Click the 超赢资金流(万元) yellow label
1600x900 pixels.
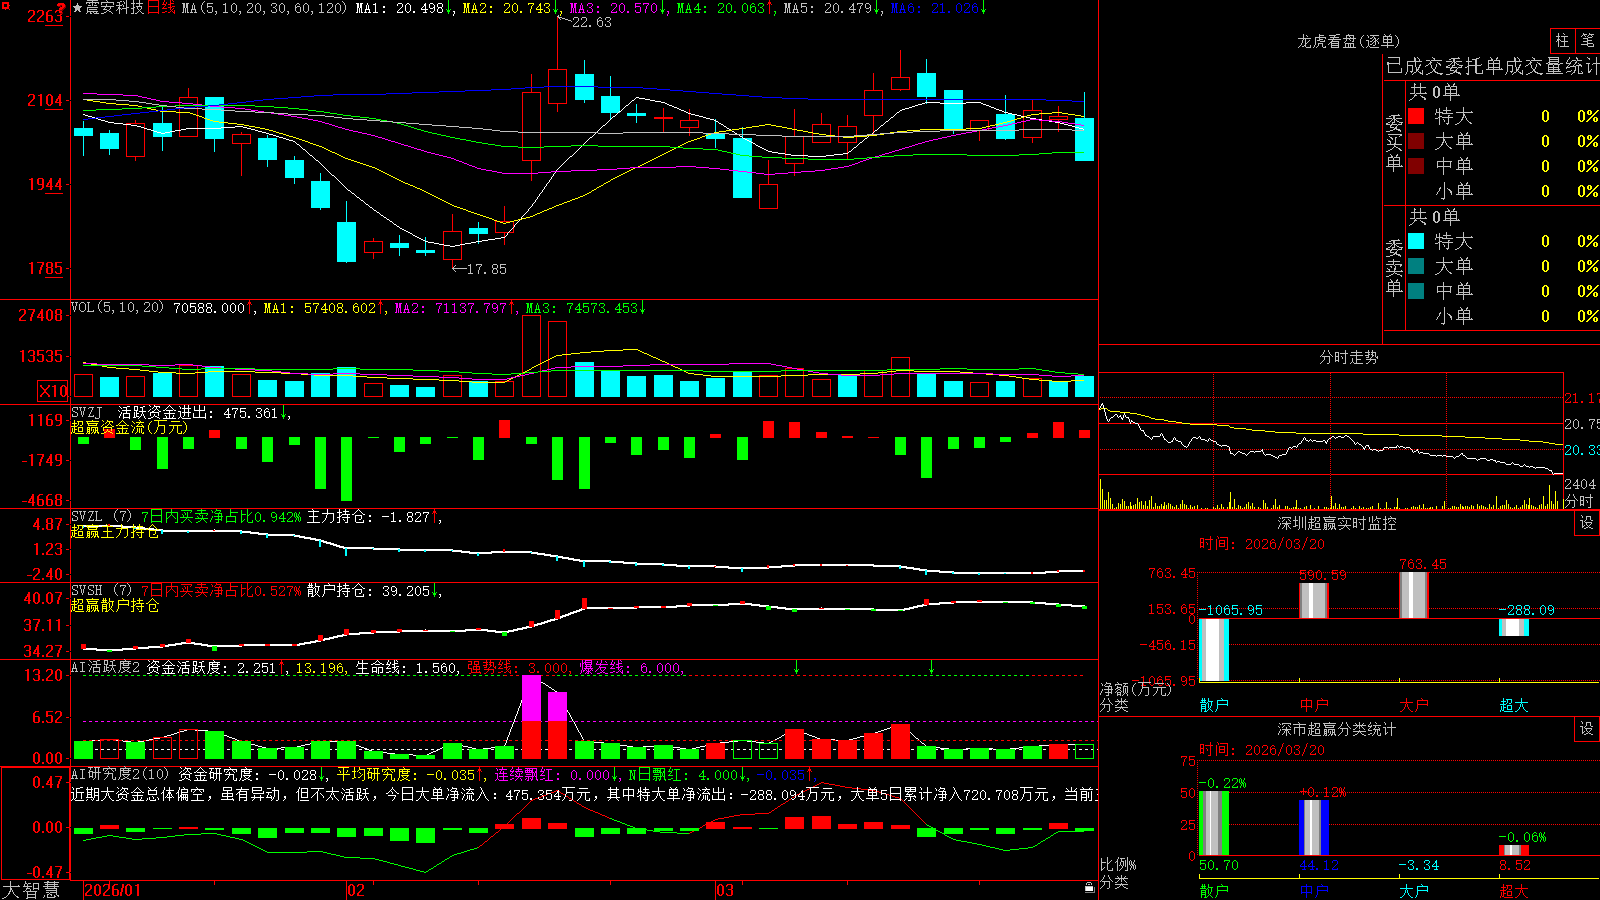coord(129,428)
